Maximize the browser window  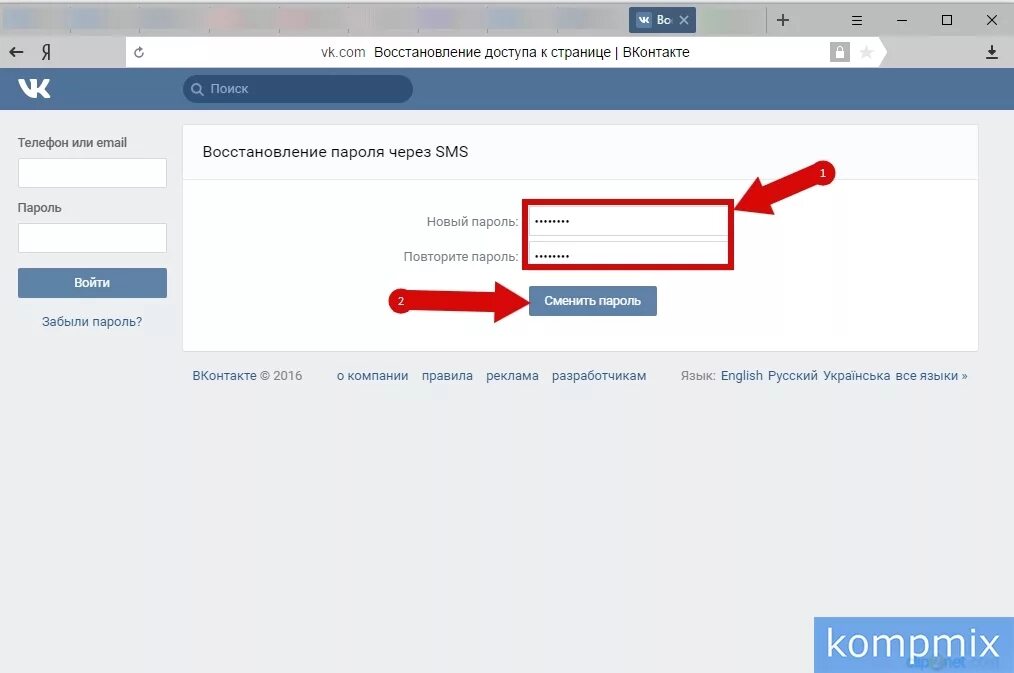point(947,20)
